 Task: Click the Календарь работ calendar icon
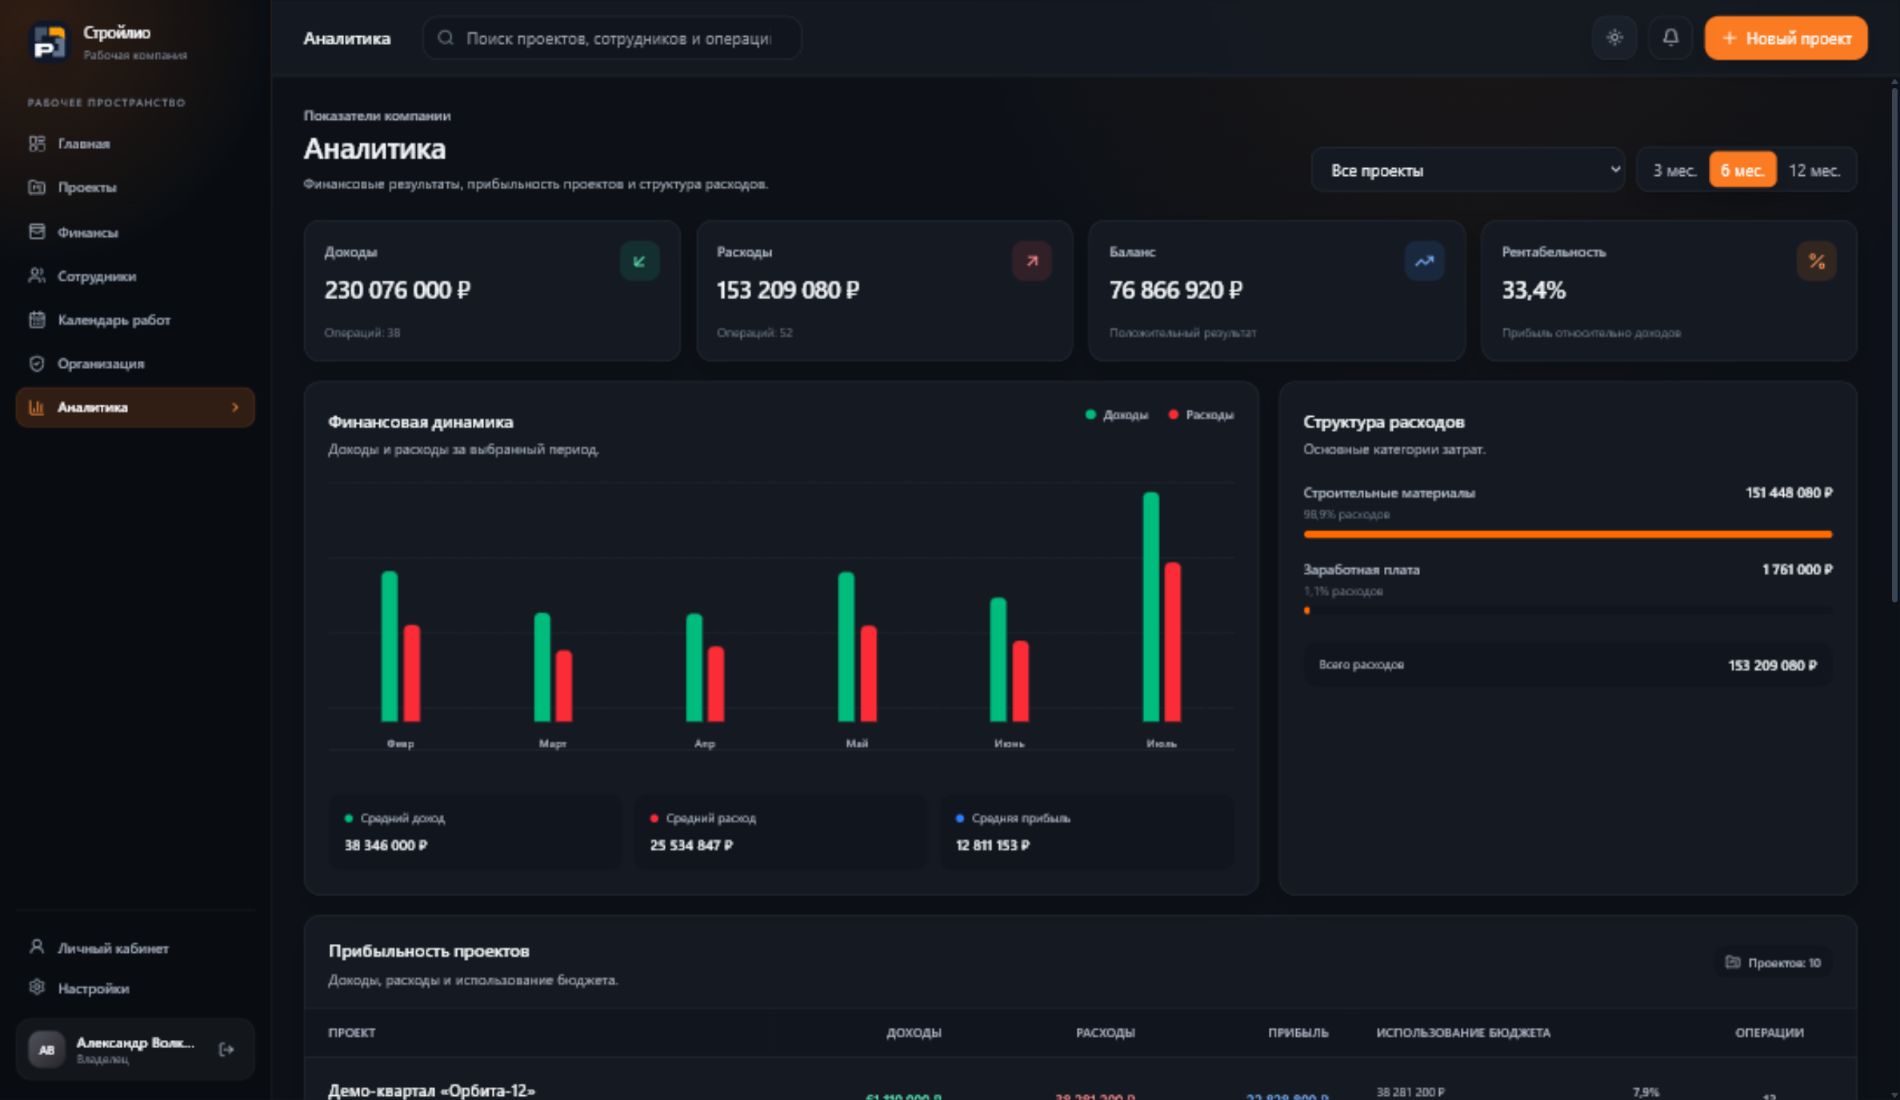point(37,320)
